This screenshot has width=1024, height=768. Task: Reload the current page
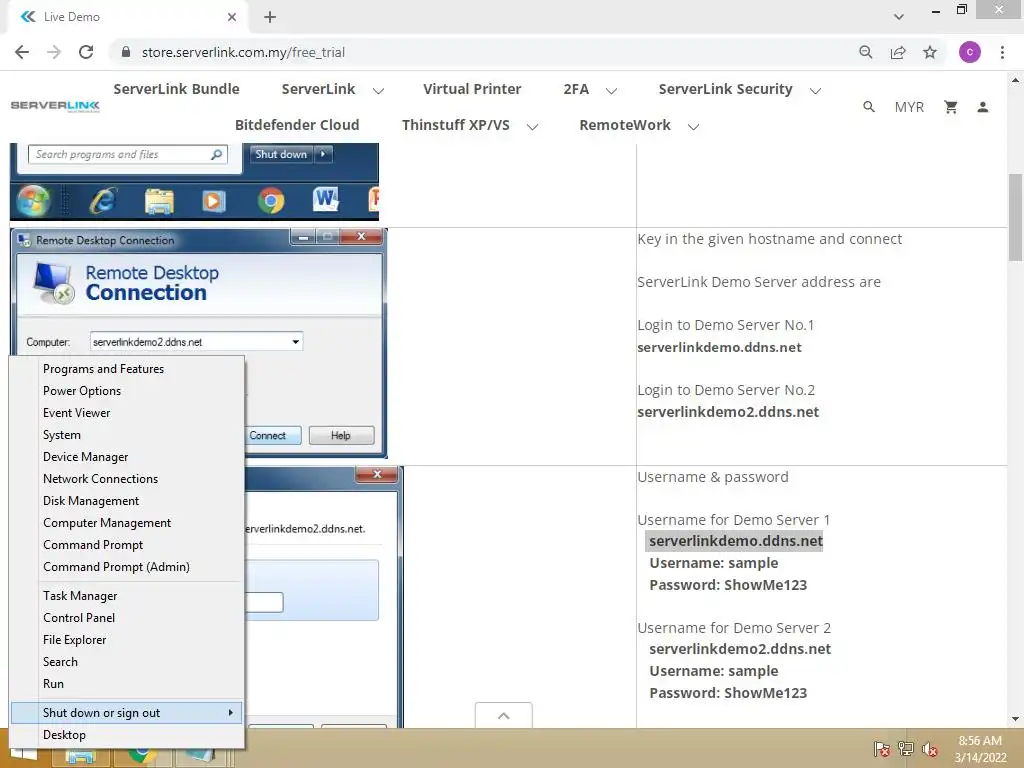click(86, 52)
